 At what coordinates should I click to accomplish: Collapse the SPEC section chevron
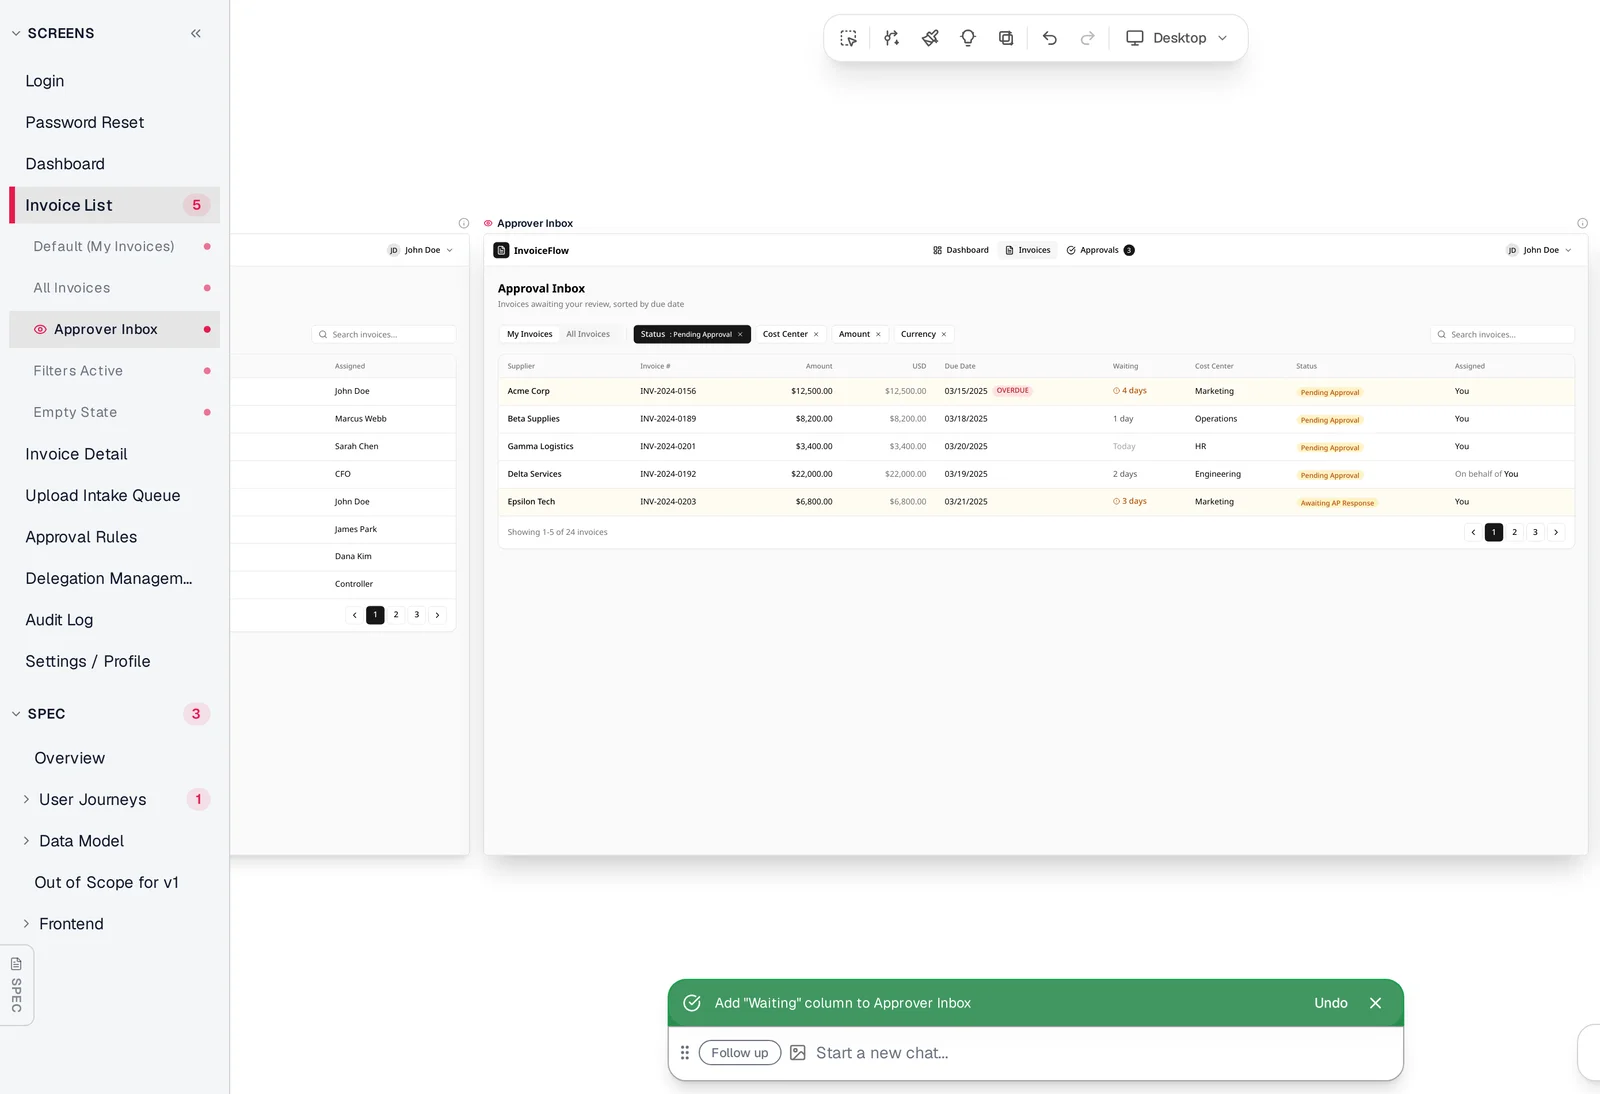(16, 714)
